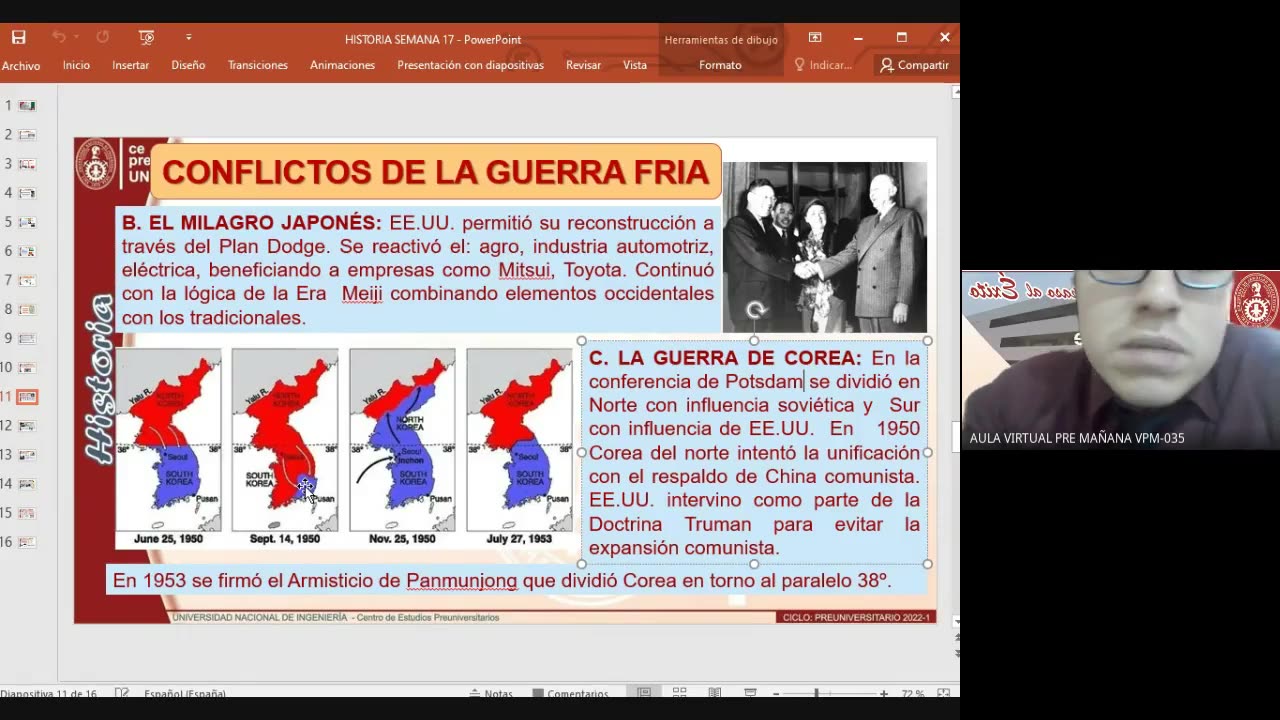Image resolution: width=1280 pixels, height=720 pixels.
Task: Switch to Normal view icon
Action: tap(644, 693)
